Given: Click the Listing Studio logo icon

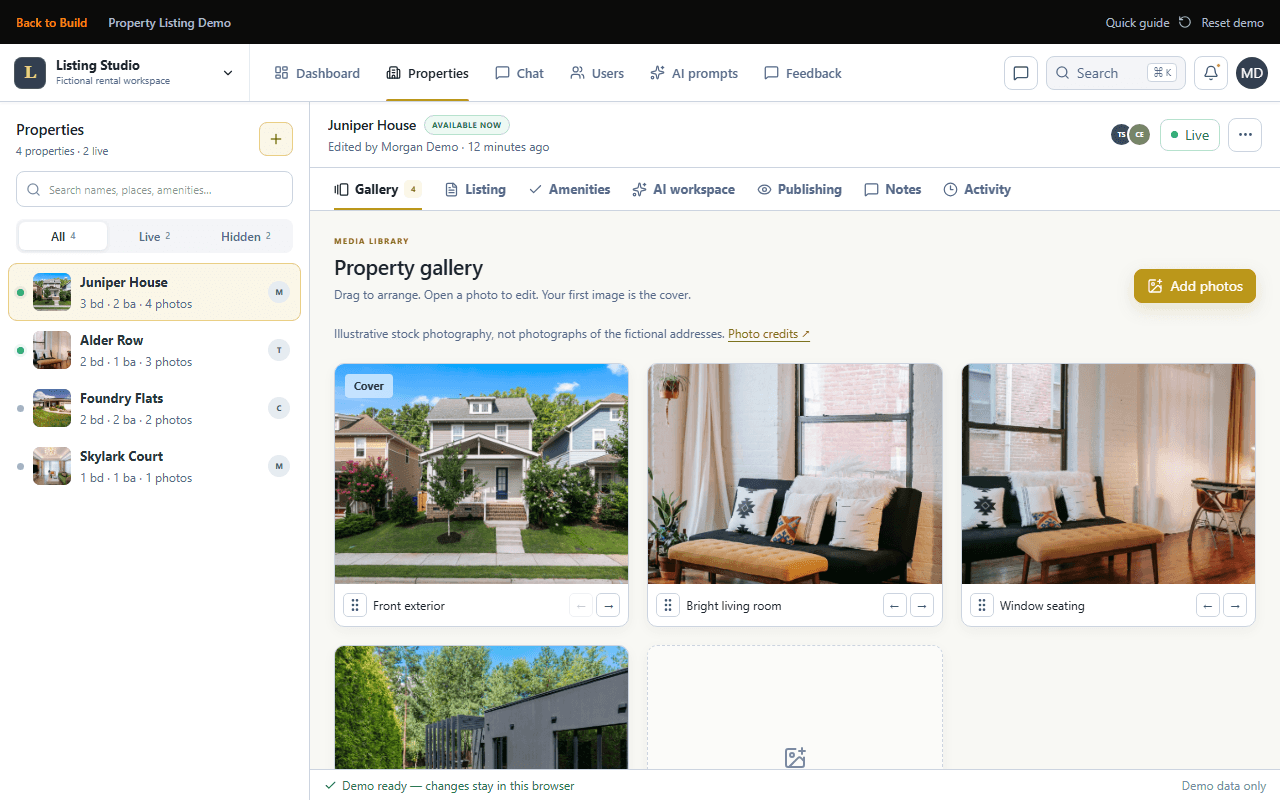Looking at the screenshot, I should click(30, 73).
